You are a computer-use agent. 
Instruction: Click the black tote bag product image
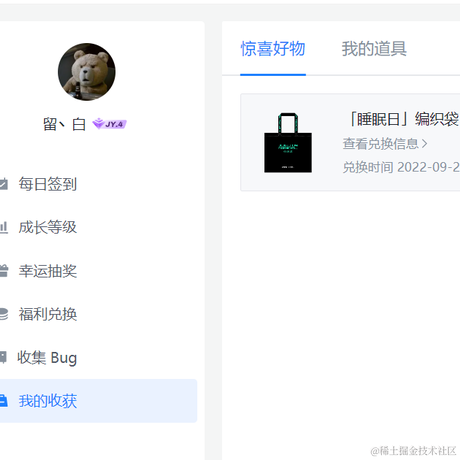point(288,143)
